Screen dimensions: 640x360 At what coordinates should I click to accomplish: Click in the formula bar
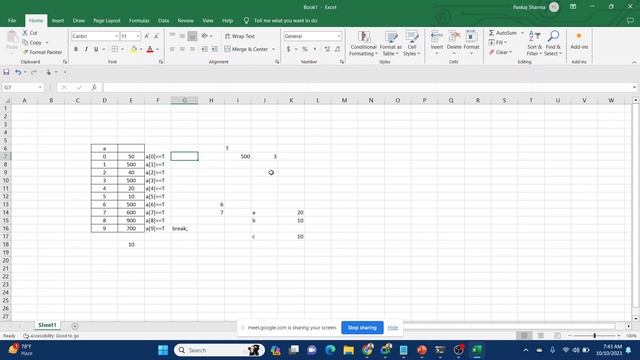[x=367, y=87]
